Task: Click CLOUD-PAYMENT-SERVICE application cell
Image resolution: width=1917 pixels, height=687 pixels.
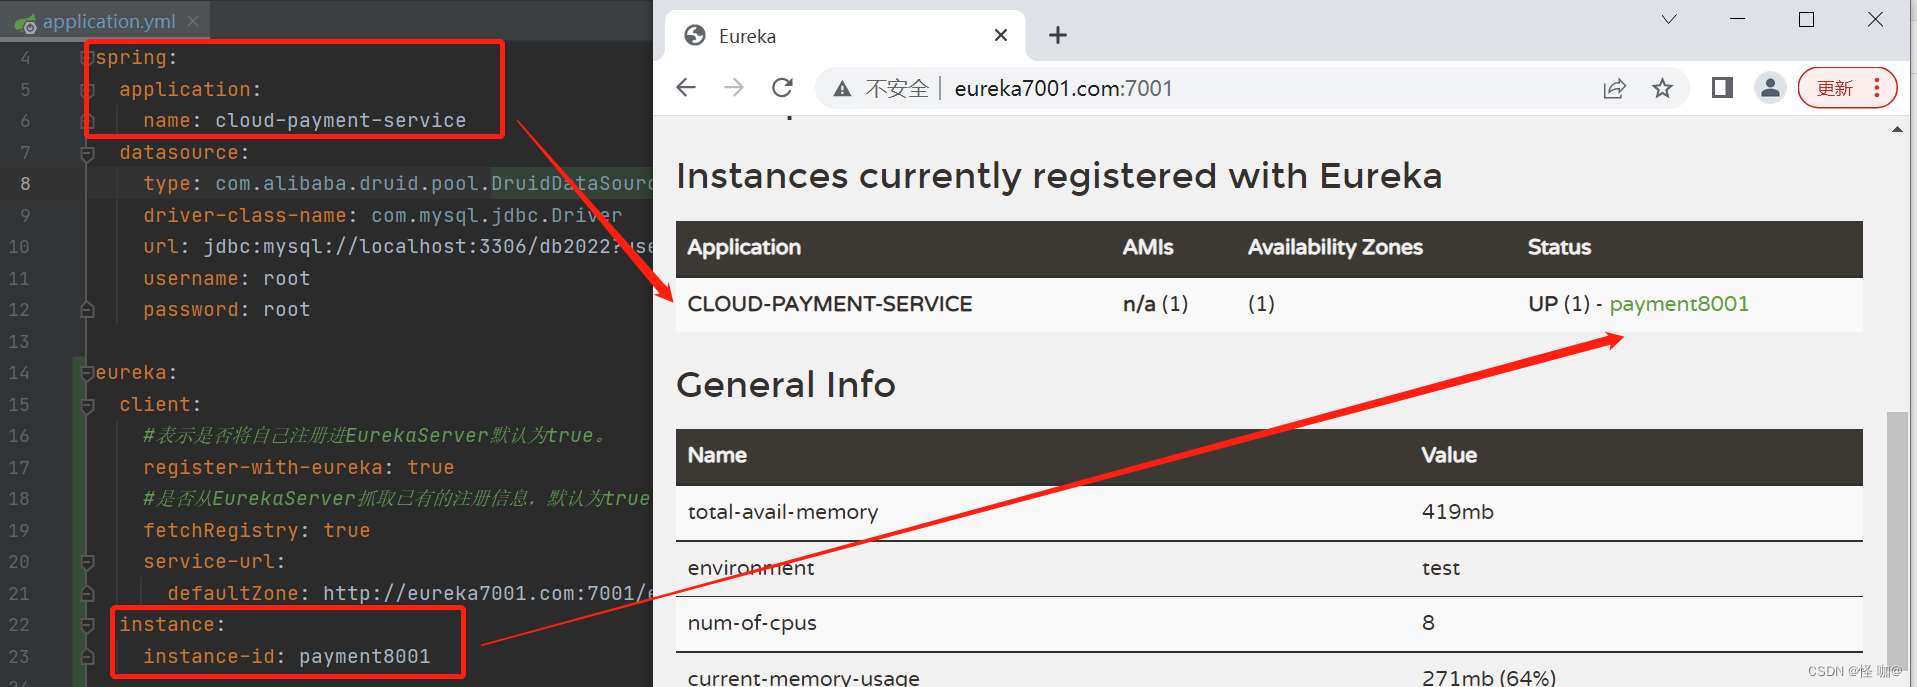Action: pos(830,304)
